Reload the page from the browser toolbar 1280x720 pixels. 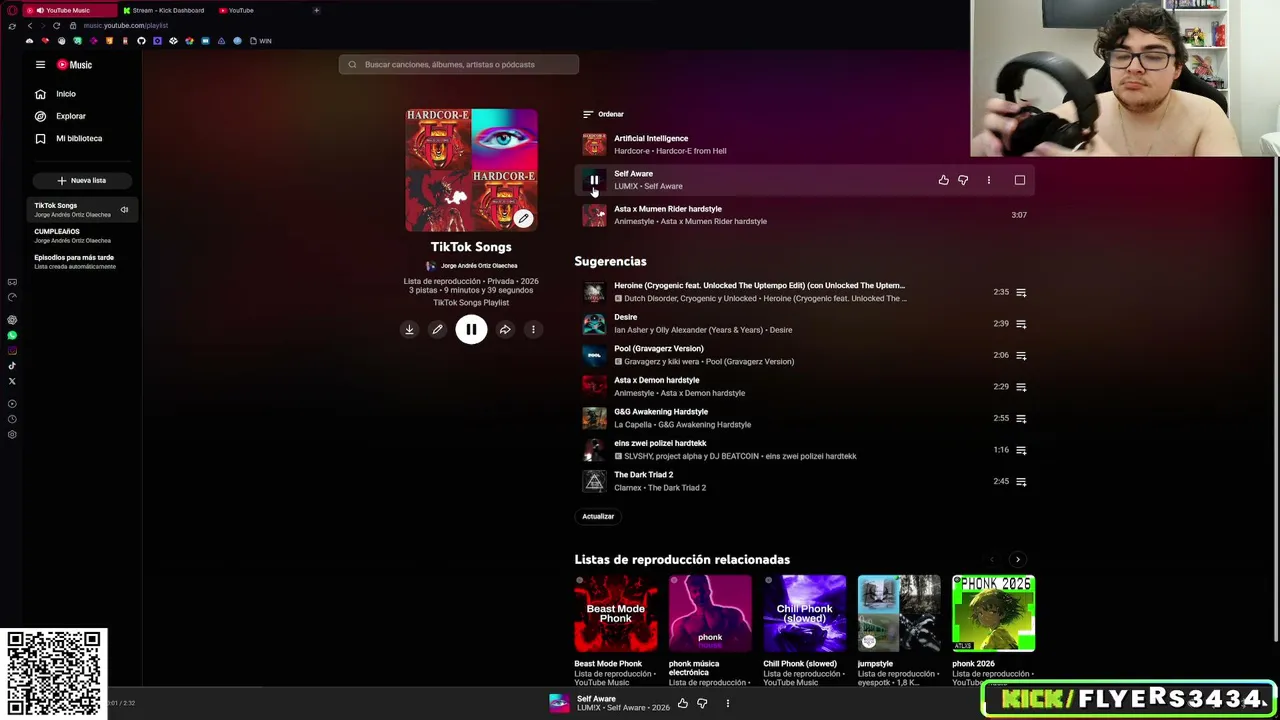[56, 25]
